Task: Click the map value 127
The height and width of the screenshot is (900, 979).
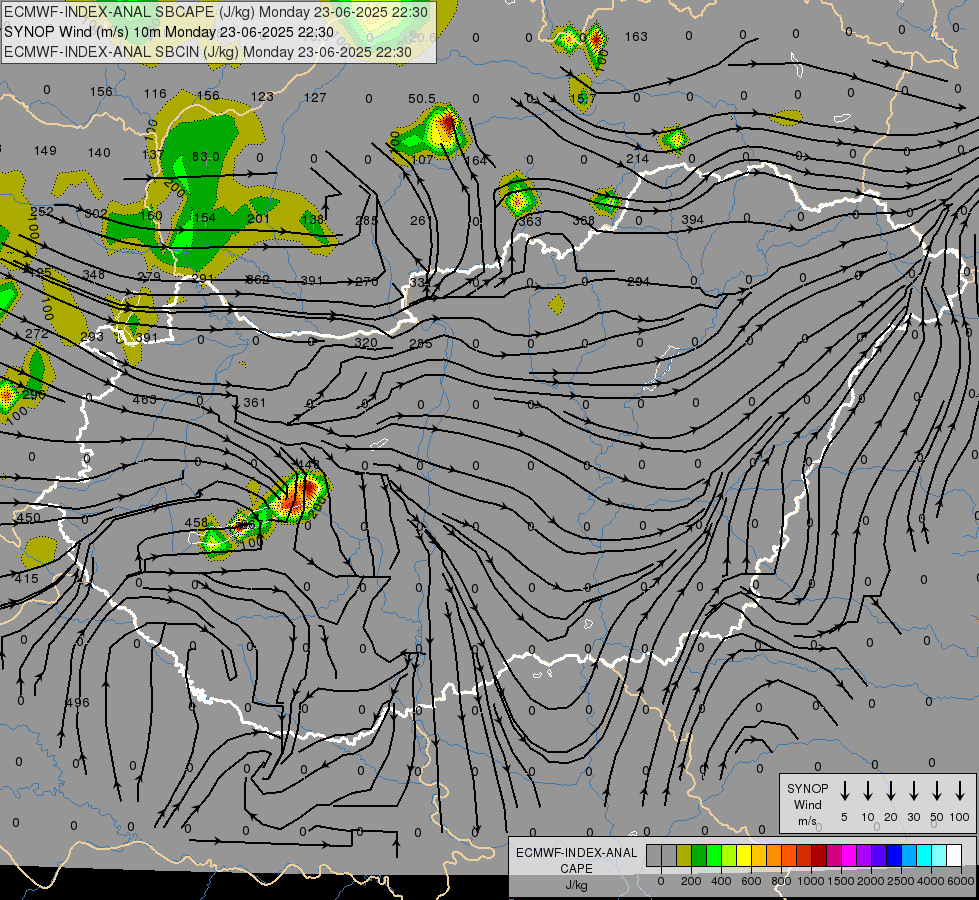Action: pos(315,97)
